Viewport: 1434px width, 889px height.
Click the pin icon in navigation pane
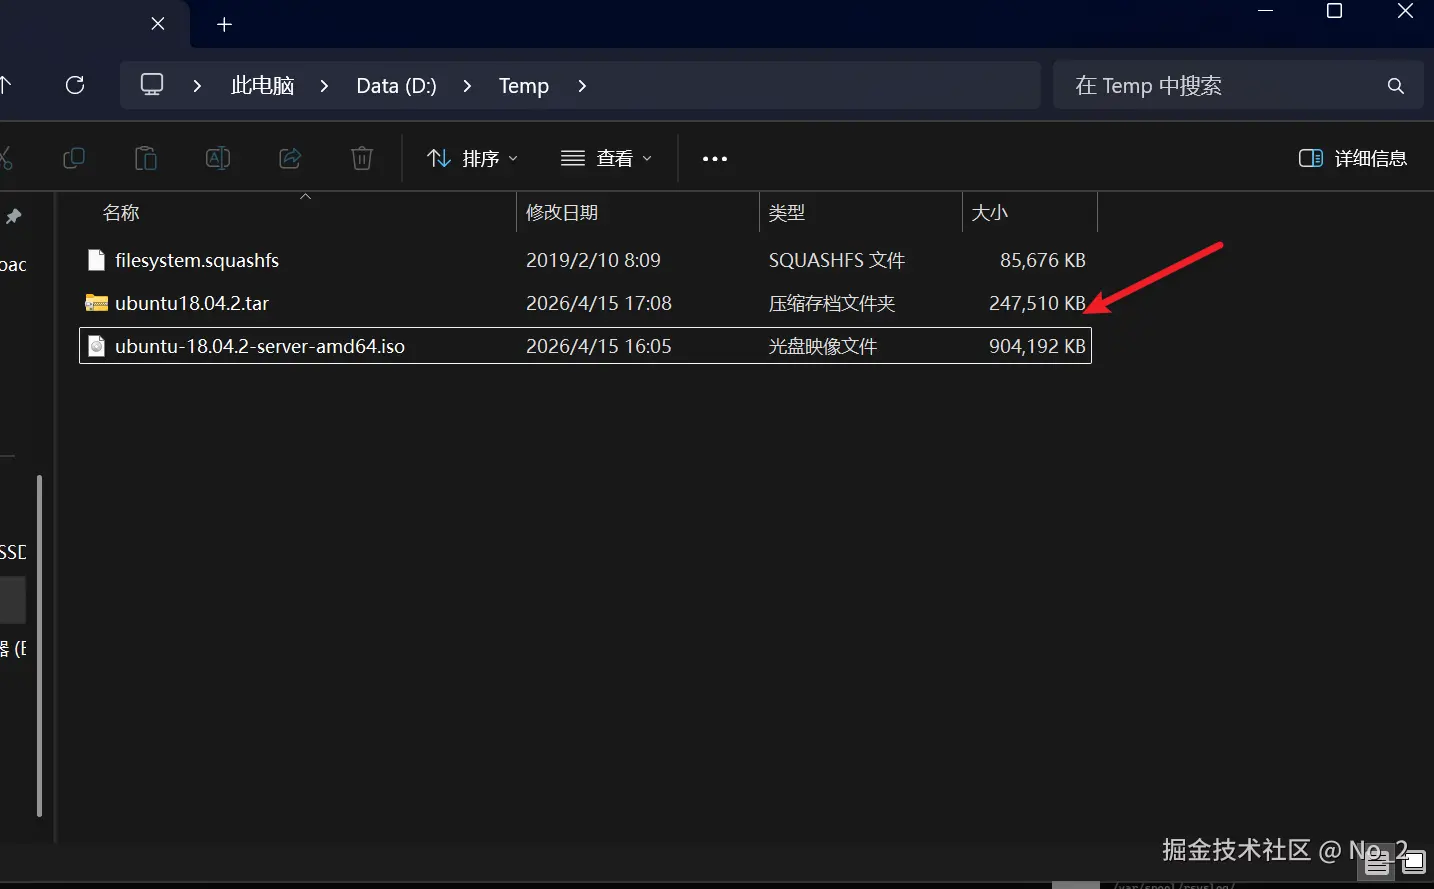pos(14,216)
